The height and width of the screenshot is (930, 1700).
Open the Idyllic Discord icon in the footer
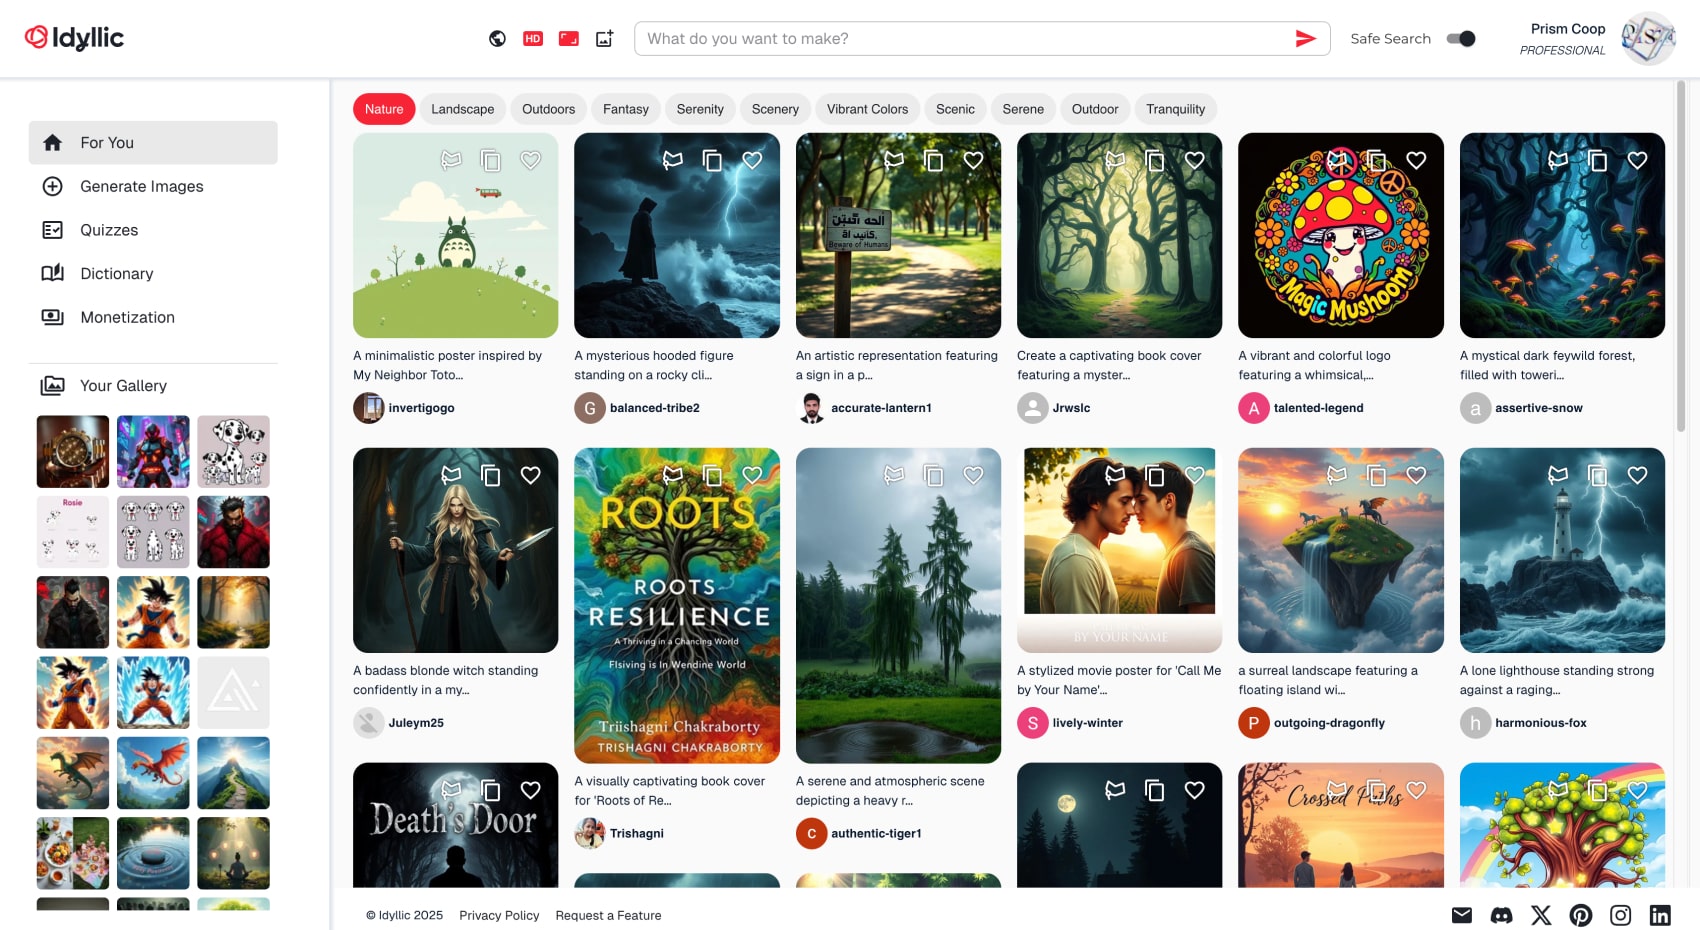(1501, 915)
